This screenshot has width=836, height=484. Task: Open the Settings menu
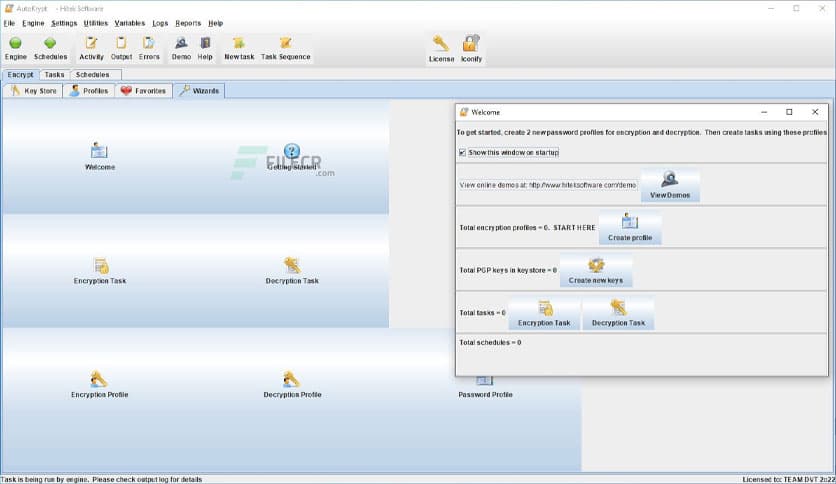[63, 23]
